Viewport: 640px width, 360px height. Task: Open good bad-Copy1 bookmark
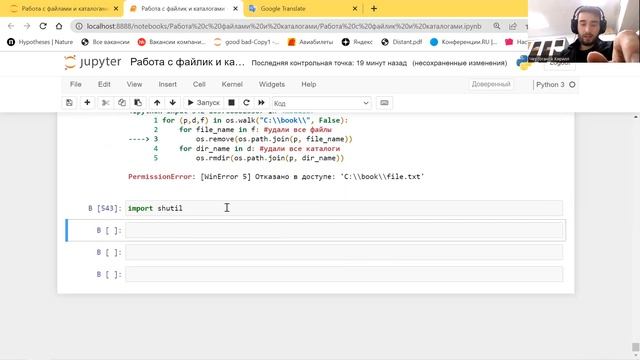click(247, 42)
